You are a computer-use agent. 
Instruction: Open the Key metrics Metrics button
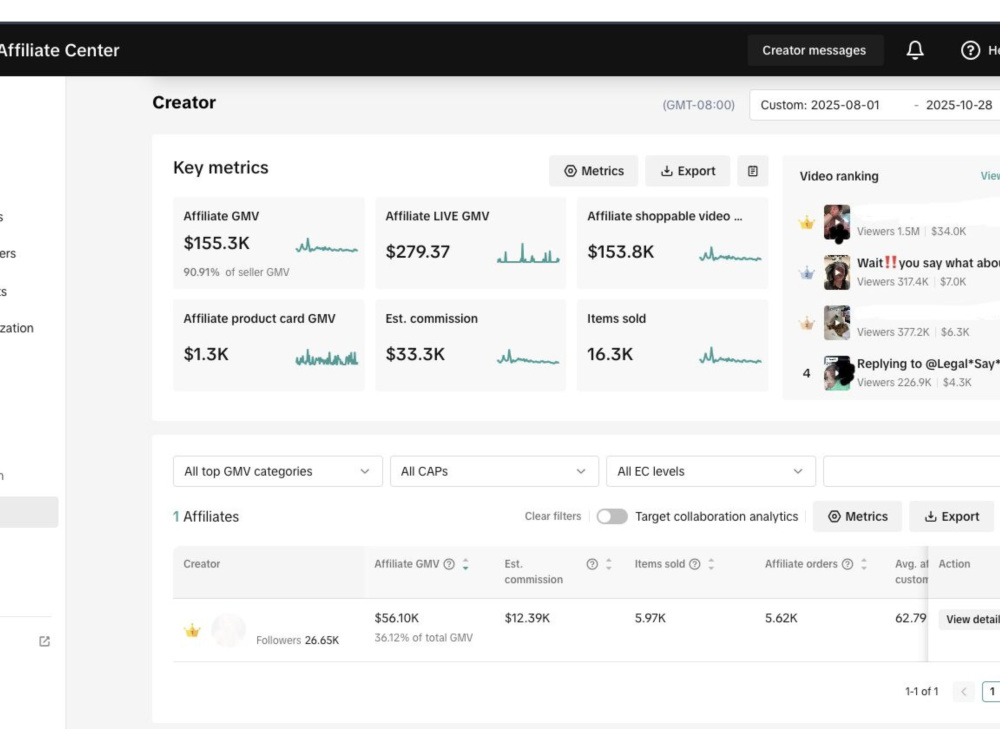coord(593,171)
